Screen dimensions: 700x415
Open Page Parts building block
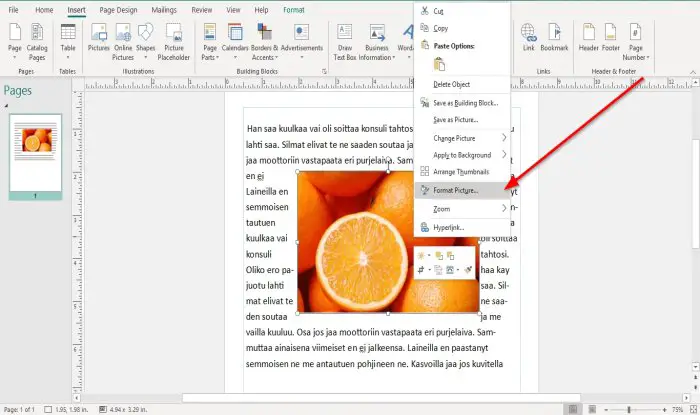click(x=210, y=42)
